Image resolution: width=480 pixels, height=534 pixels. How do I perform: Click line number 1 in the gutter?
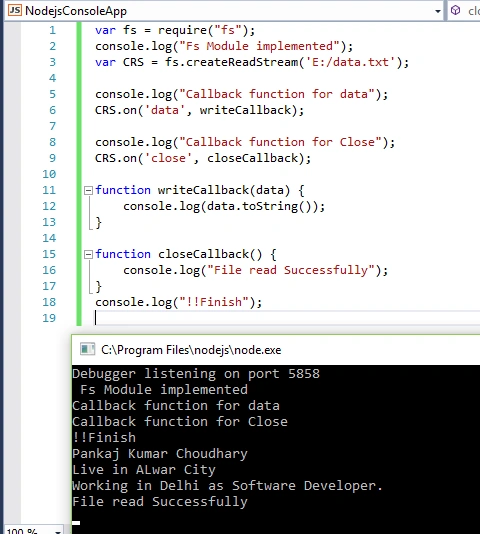[x=52, y=30]
